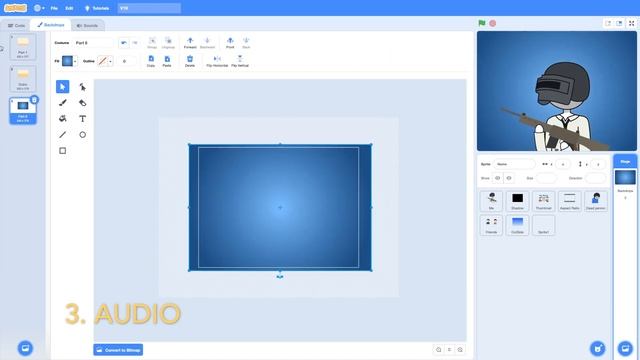Select the arrow Select tool
Image resolution: width=640 pixels, height=360 pixels.
click(x=62, y=87)
